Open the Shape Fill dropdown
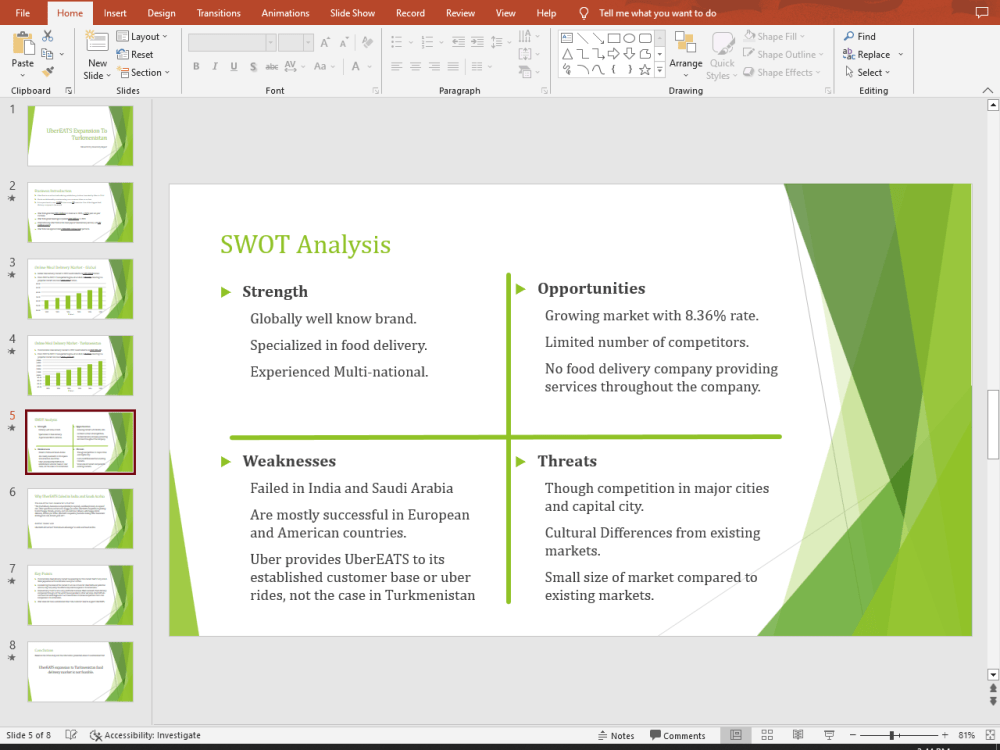The width and height of the screenshot is (1000, 750). pos(774,36)
